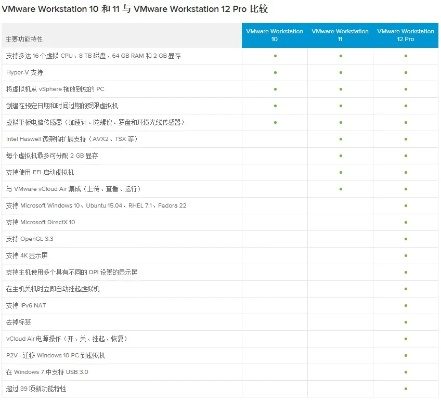Click the 'VMware vCloud Air' integration row

coord(220,189)
